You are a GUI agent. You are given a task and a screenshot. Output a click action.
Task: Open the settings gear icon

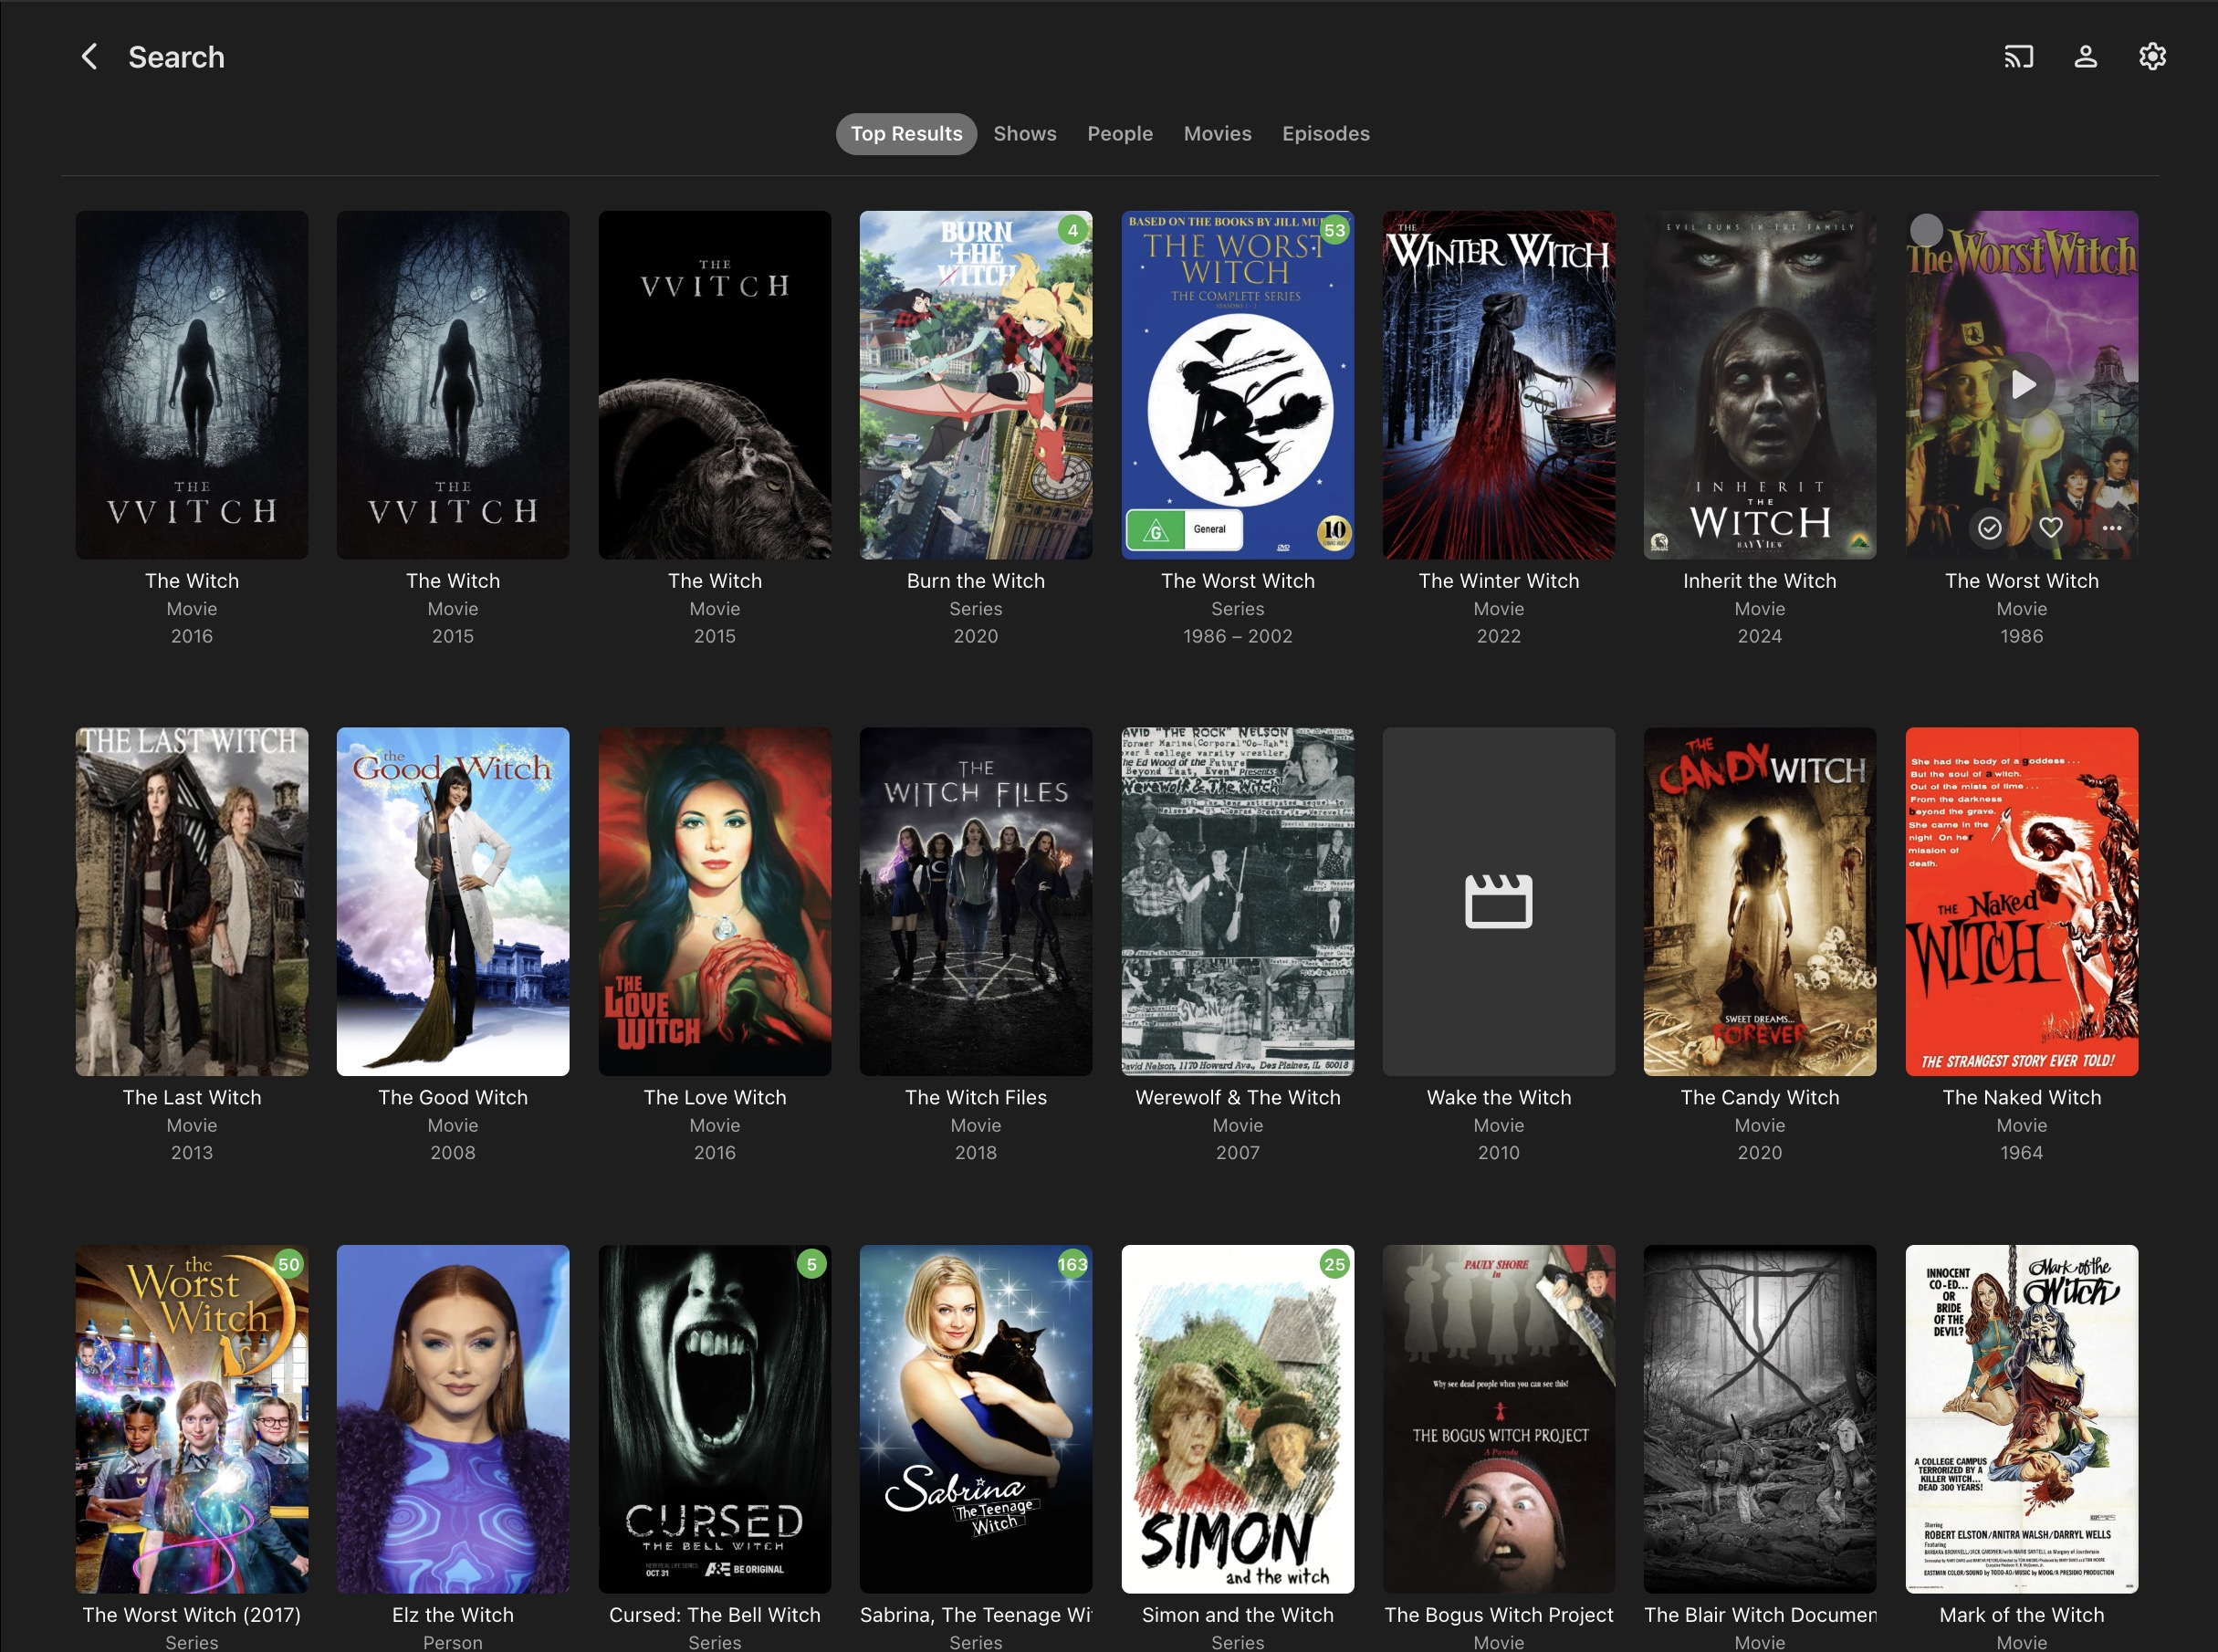pos(2152,57)
